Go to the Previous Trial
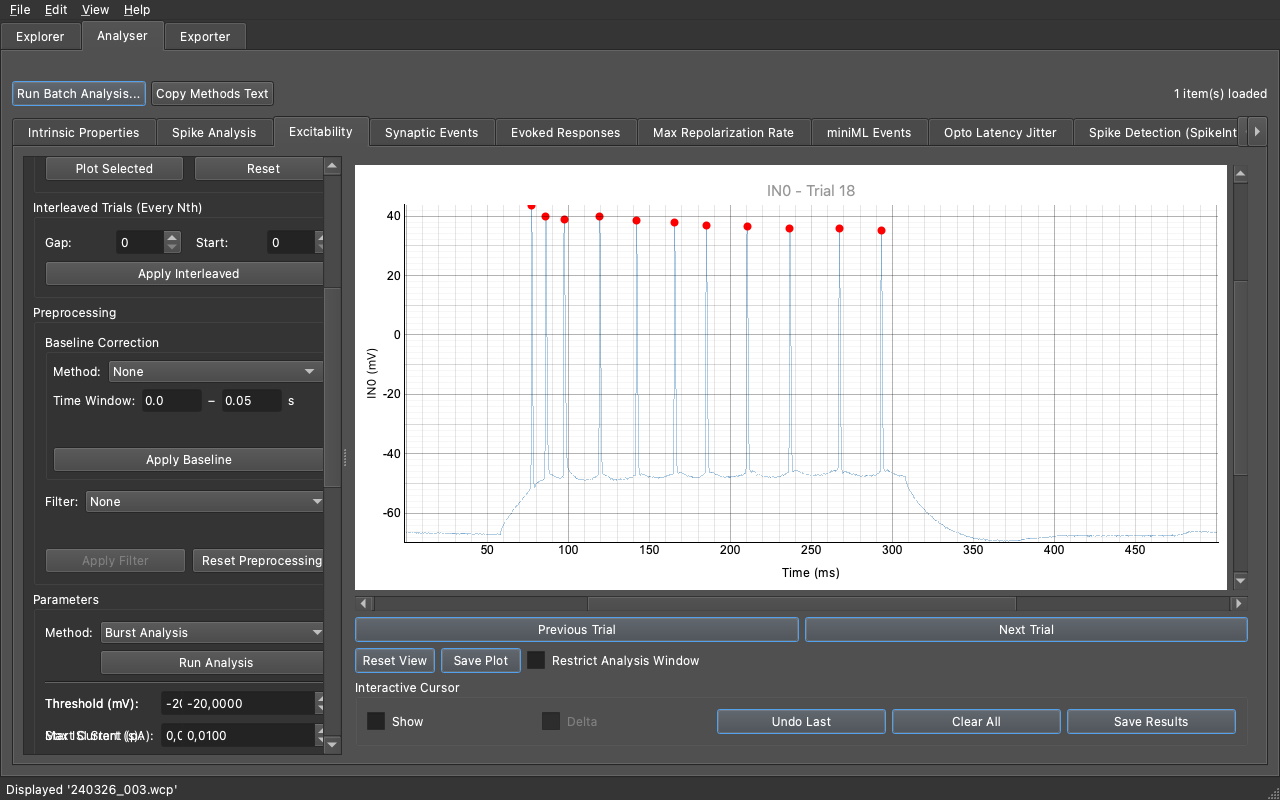 [576, 630]
